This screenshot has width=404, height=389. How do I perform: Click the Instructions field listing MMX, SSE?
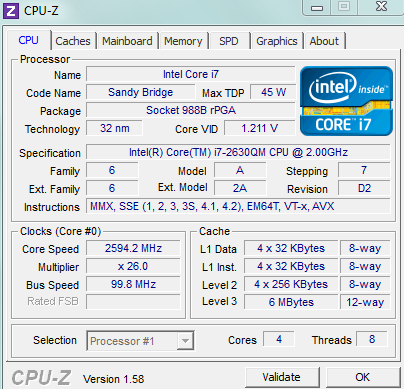pyautogui.click(x=238, y=206)
